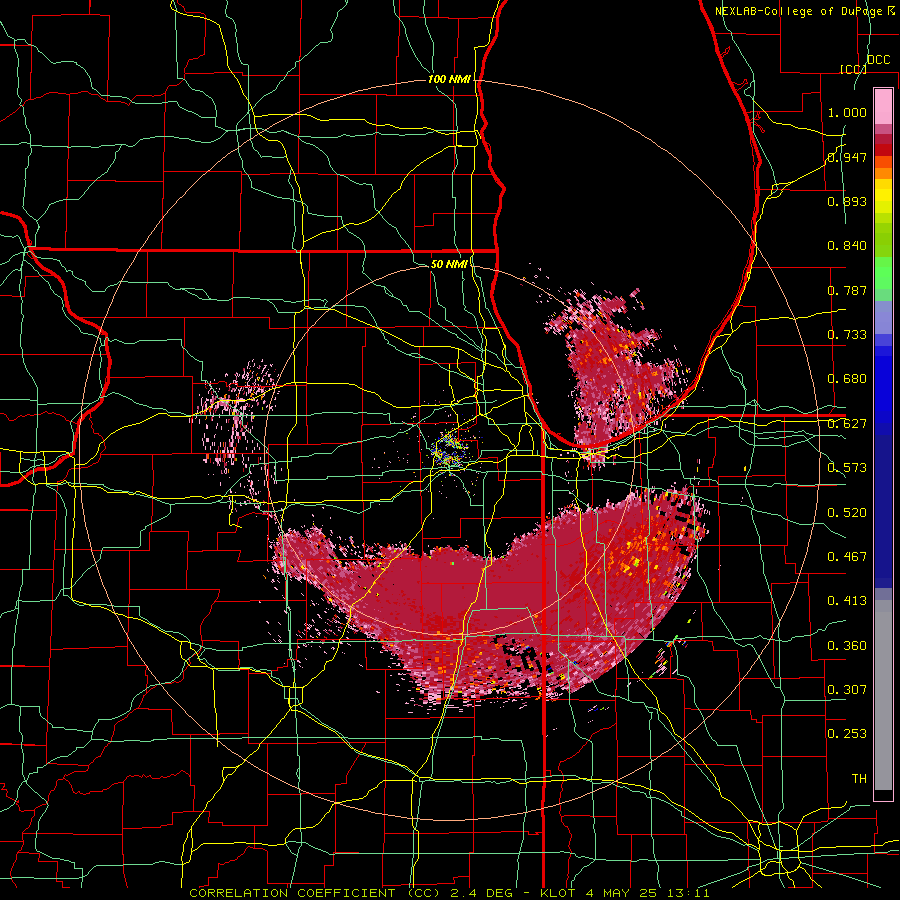This screenshot has height=900, width=900.
Task: Pick the bright blue segment of color bar
Action: click(x=883, y=390)
